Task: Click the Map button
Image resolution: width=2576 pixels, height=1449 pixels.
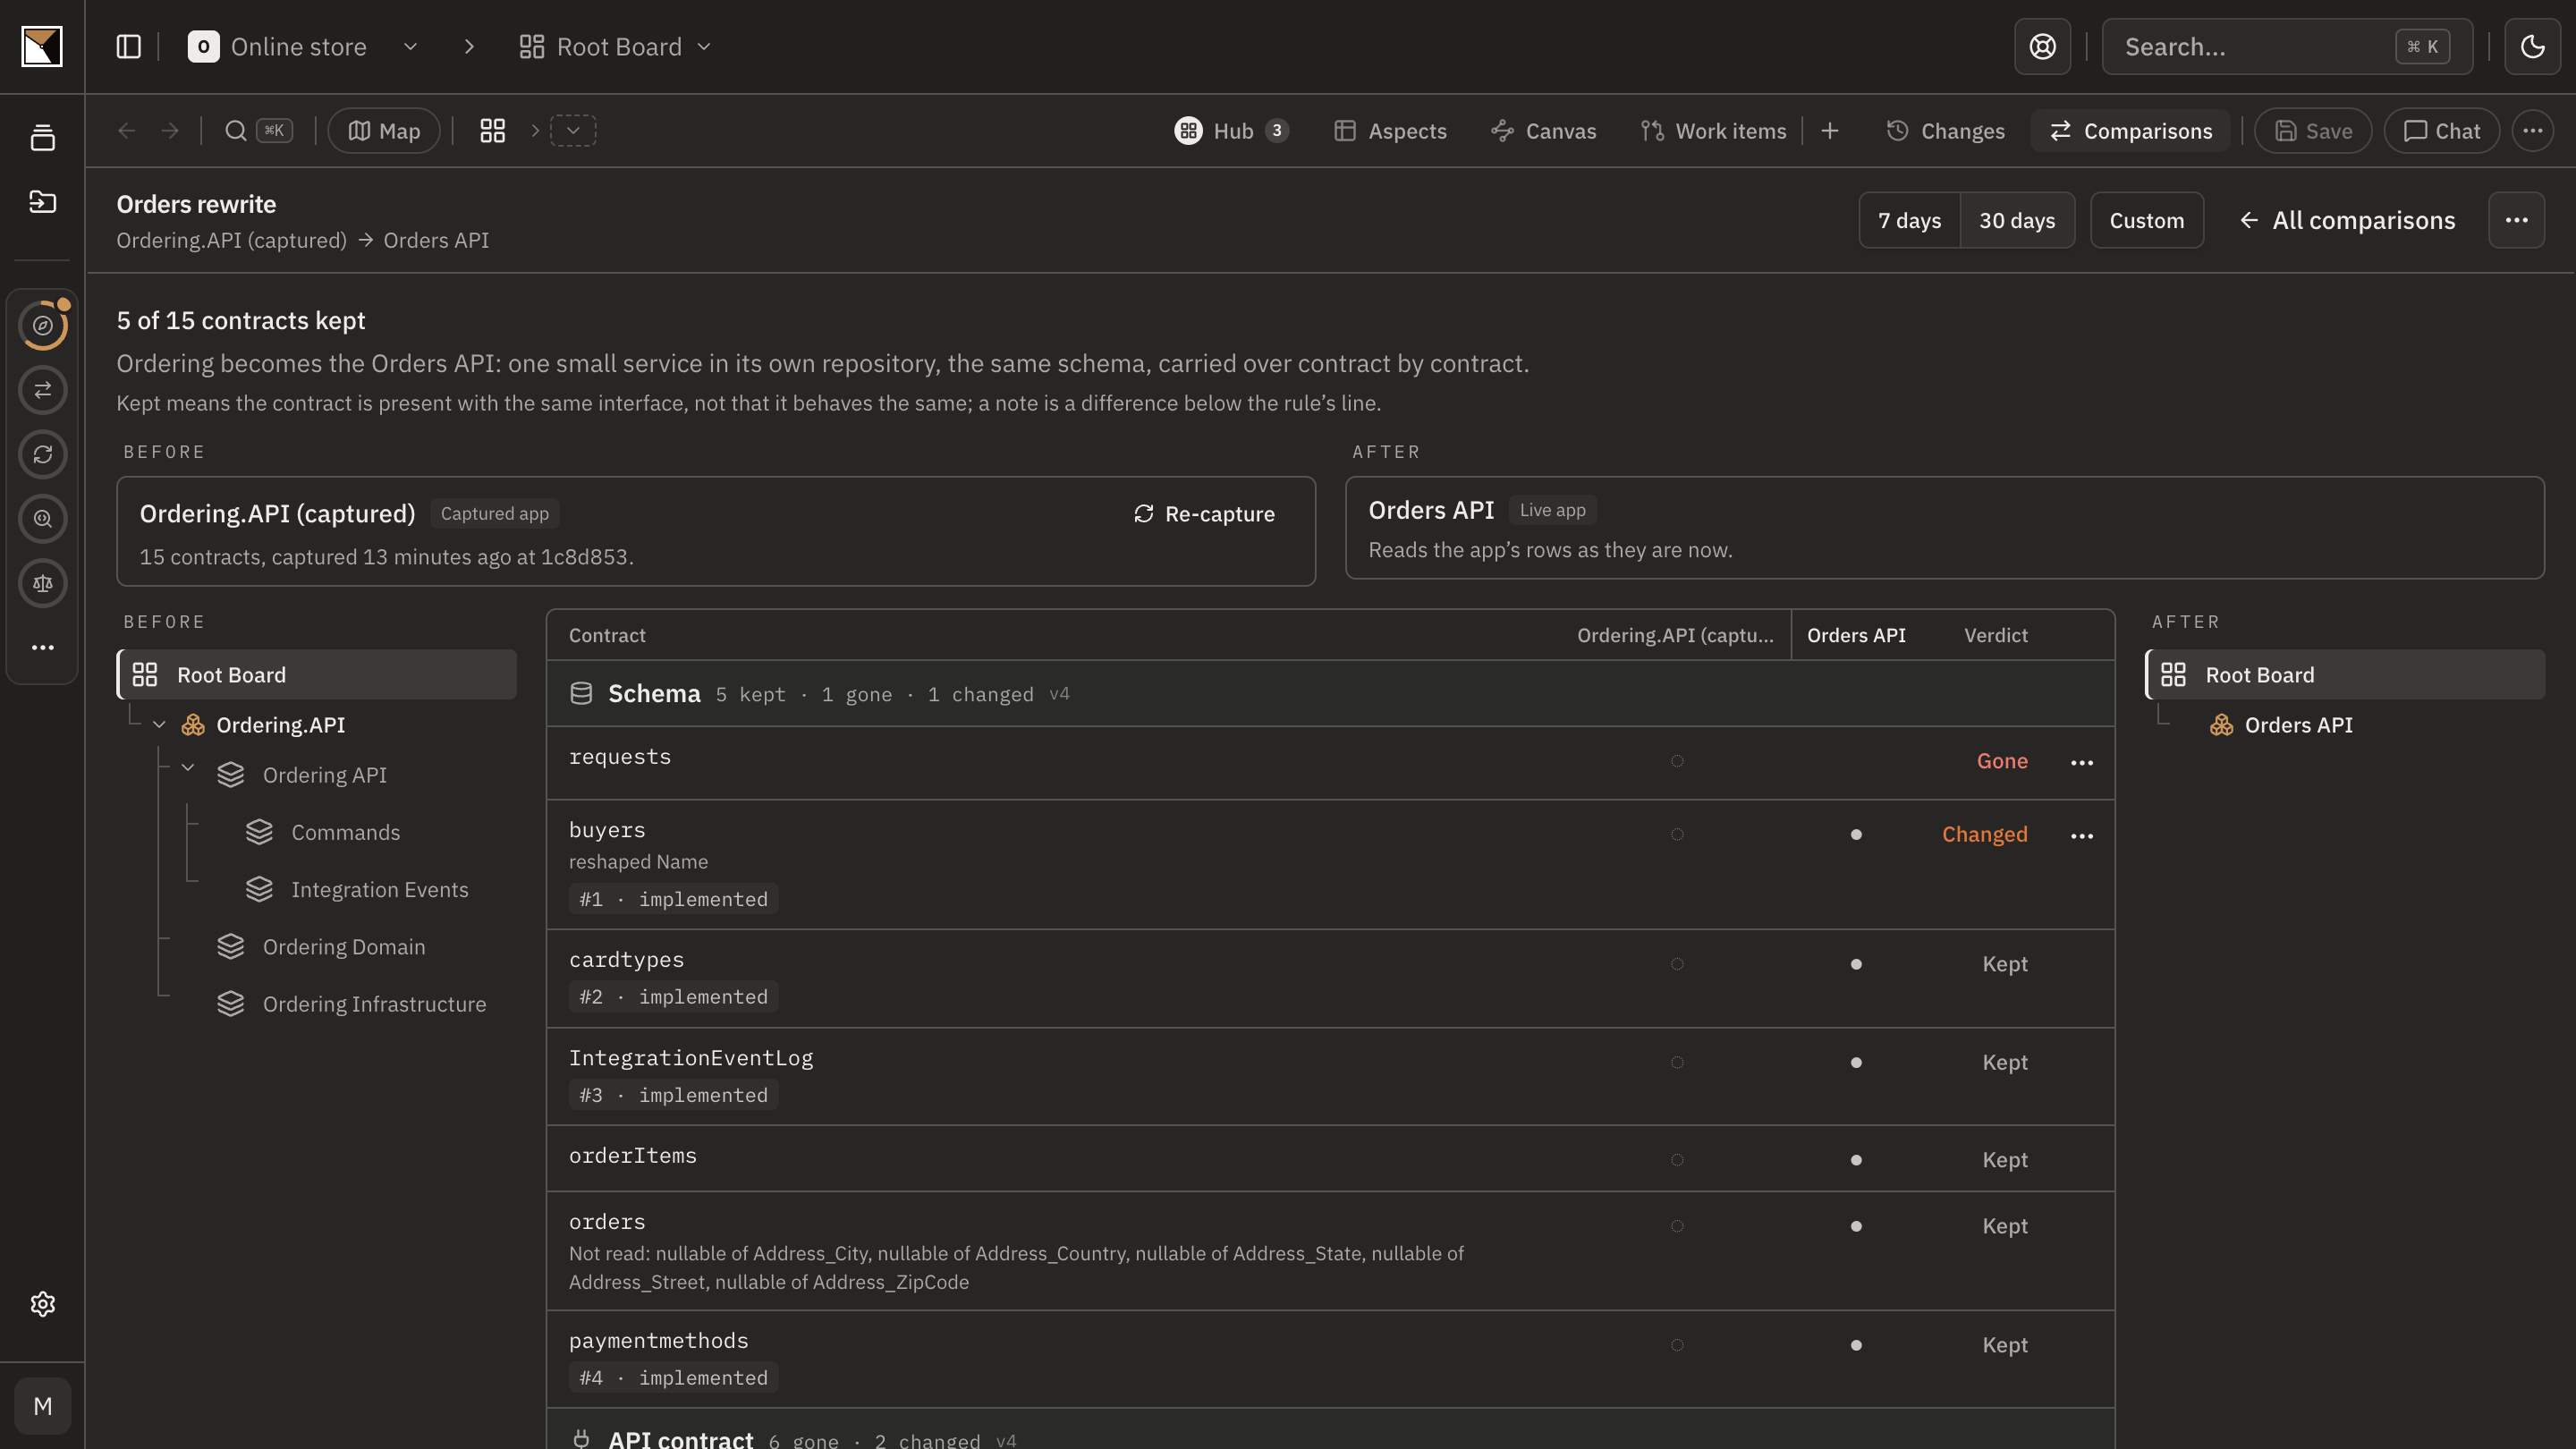Action: [384, 131]
